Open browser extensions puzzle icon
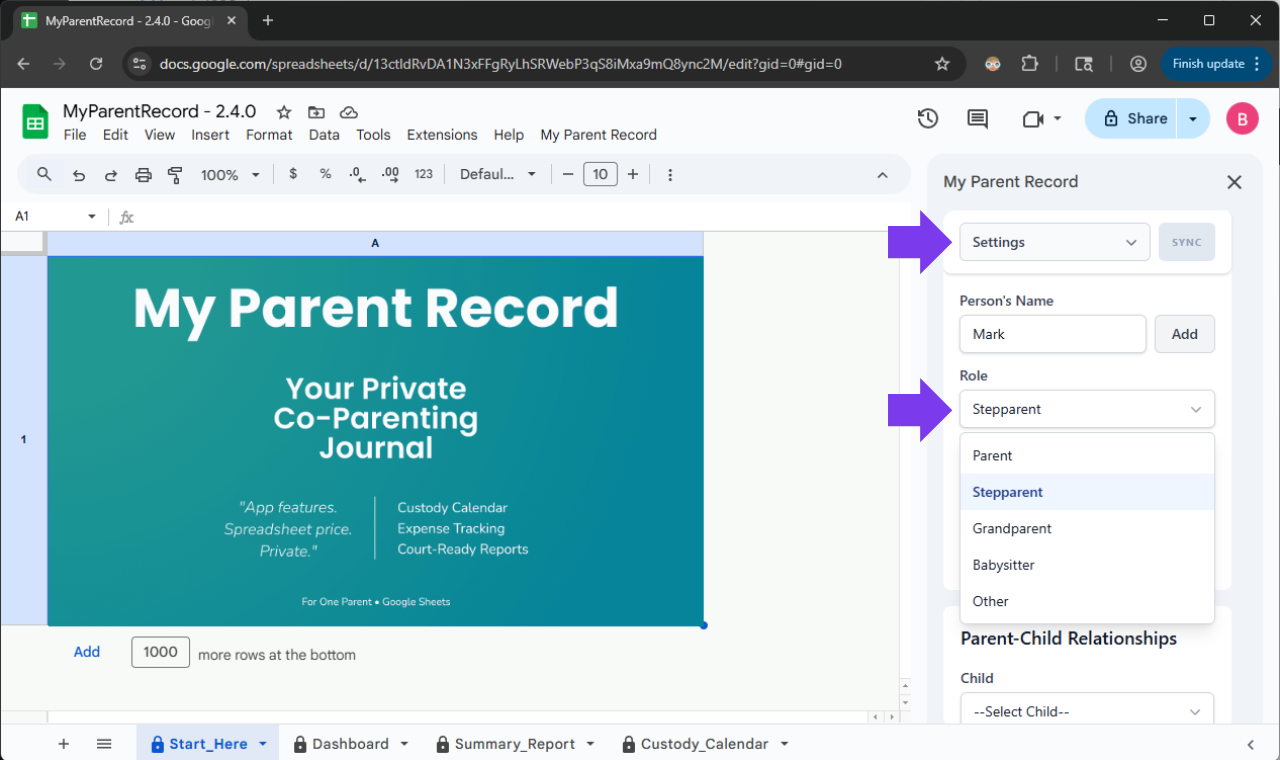Screen dimensions: 1280x760 click(x=1030, y=63)
